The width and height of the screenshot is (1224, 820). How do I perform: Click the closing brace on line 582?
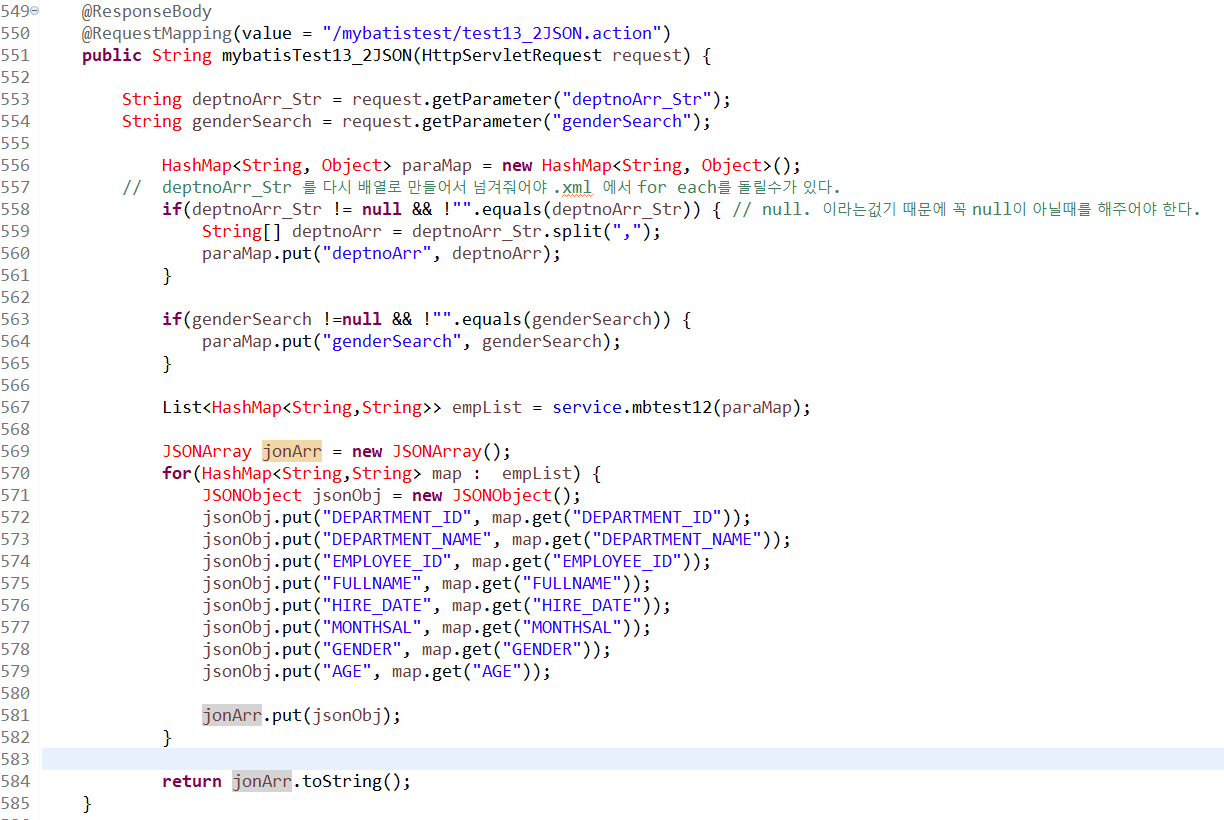point(167,738)
